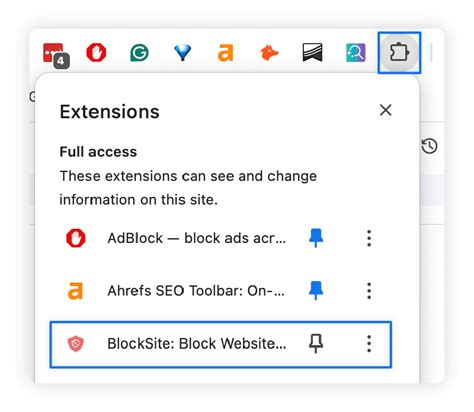Screen dimensions: 474x412
Task: Unpin Ahrefs SEO Toolbar from toolbar
Action: click(x=316, y=291)
